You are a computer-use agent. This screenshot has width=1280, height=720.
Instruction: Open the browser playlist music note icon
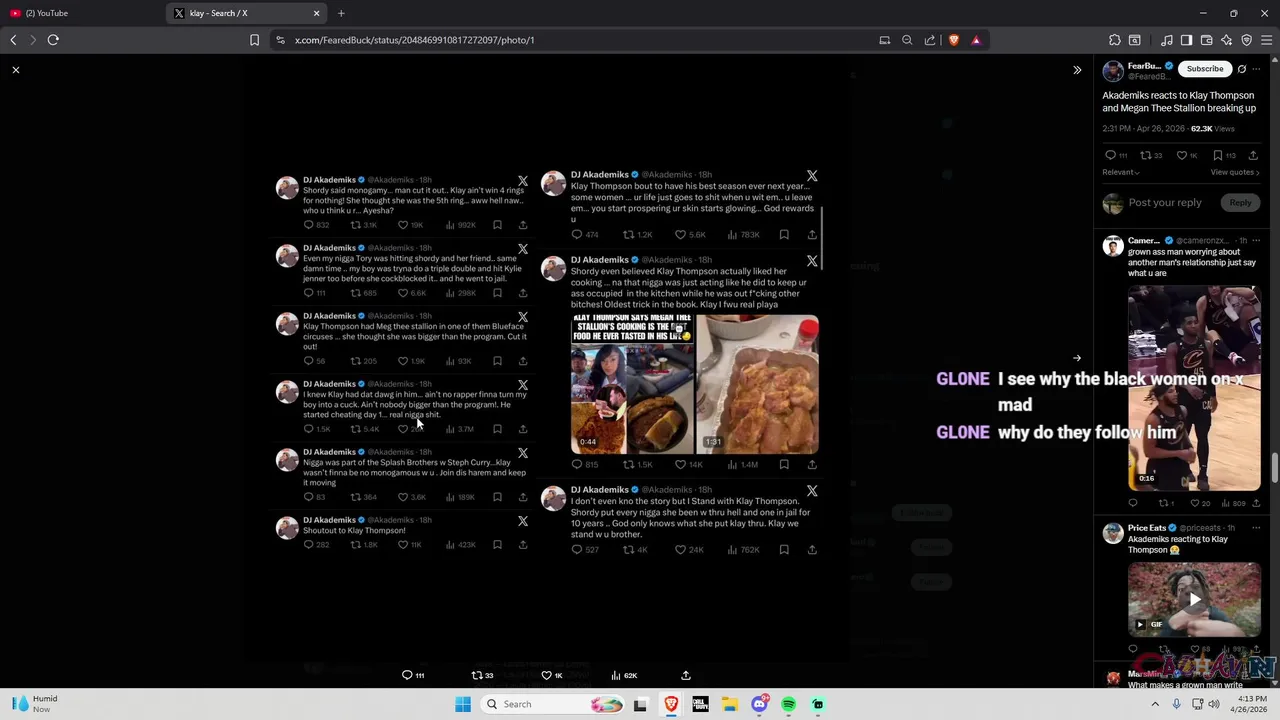(x=1167, y=40)
